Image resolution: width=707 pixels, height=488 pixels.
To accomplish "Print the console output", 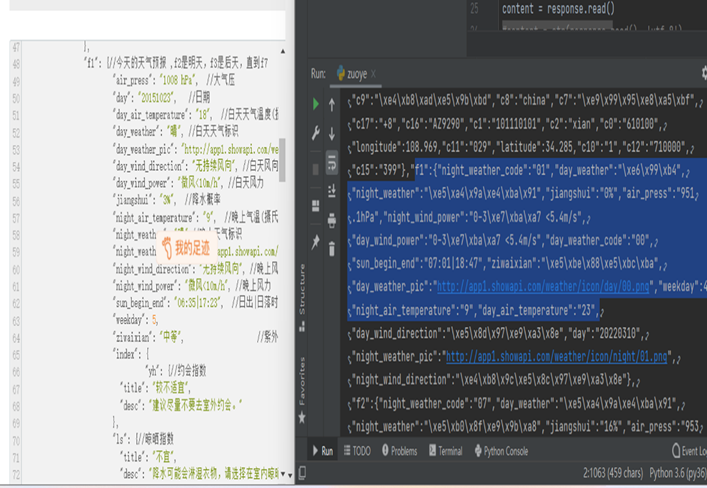I will click(x=332, y=220).
